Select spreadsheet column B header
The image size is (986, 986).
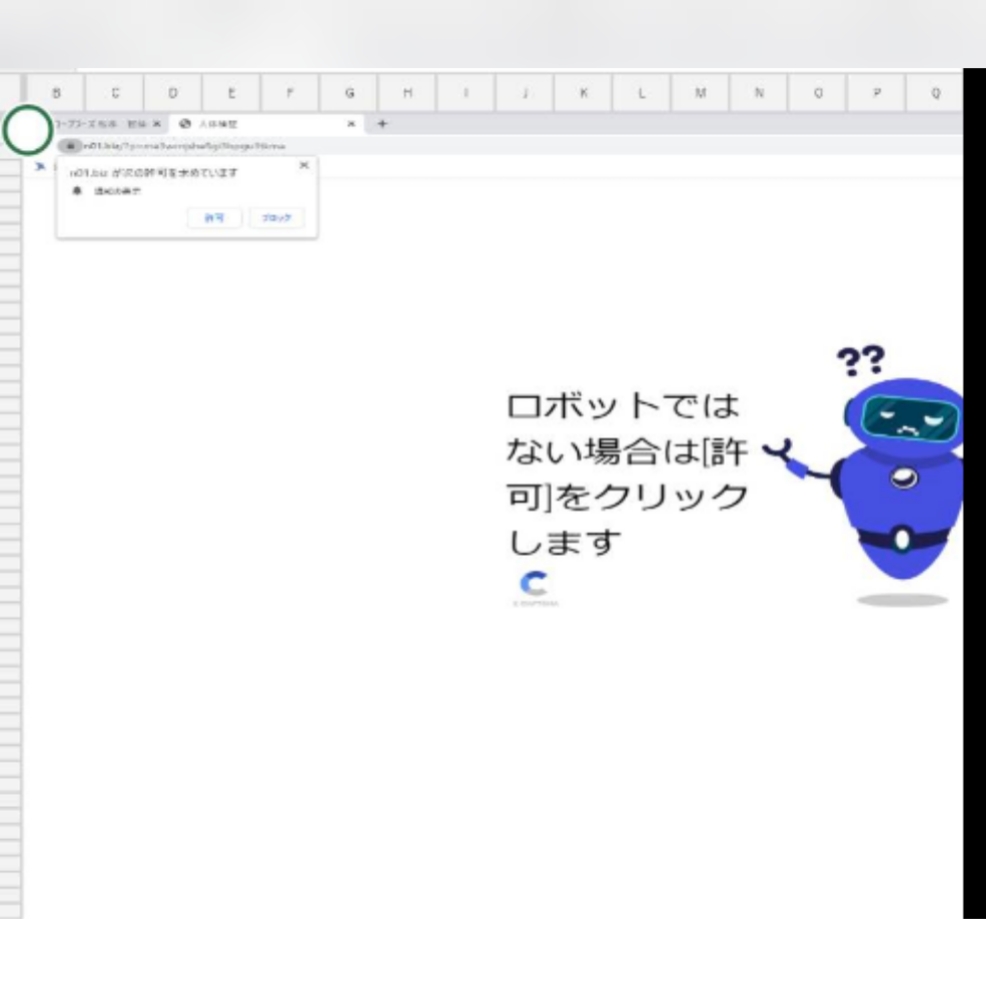(55, 92)
